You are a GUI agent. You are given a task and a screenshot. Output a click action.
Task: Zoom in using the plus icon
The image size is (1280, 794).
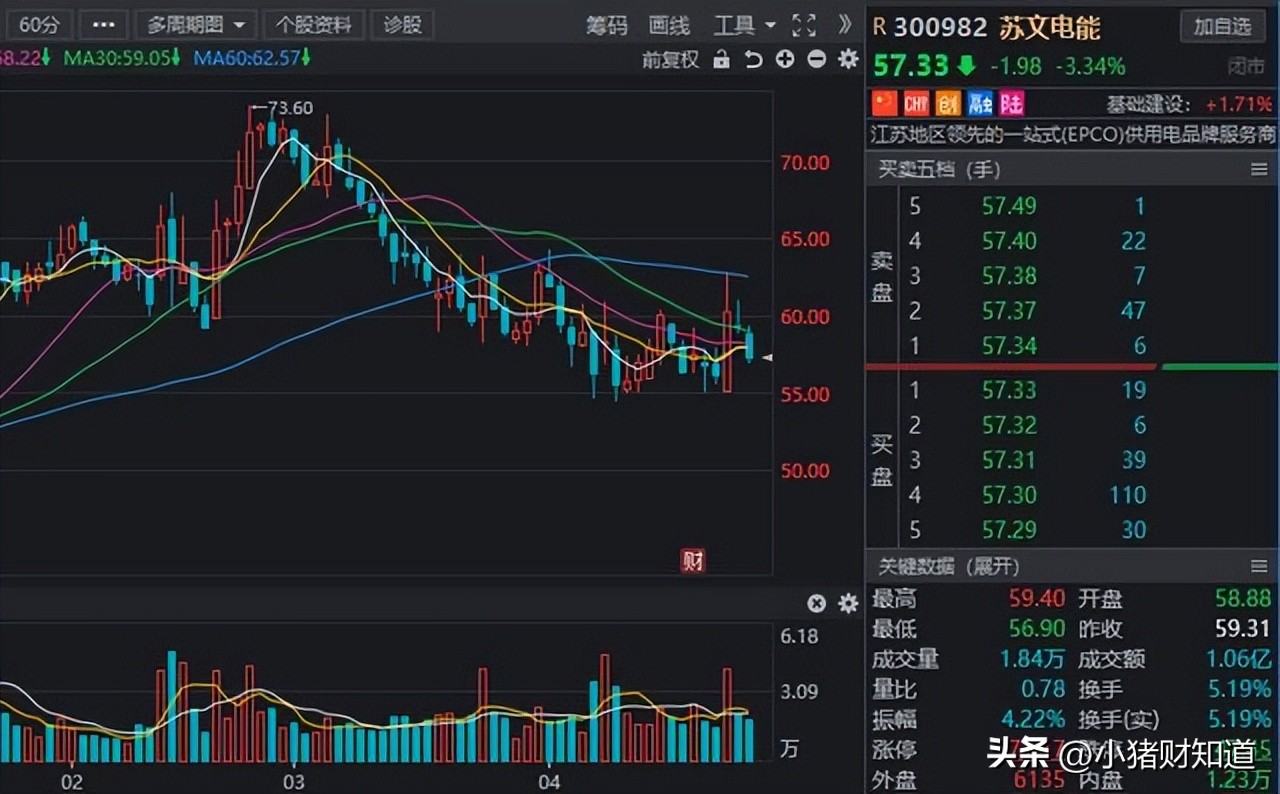coord(784,60)
